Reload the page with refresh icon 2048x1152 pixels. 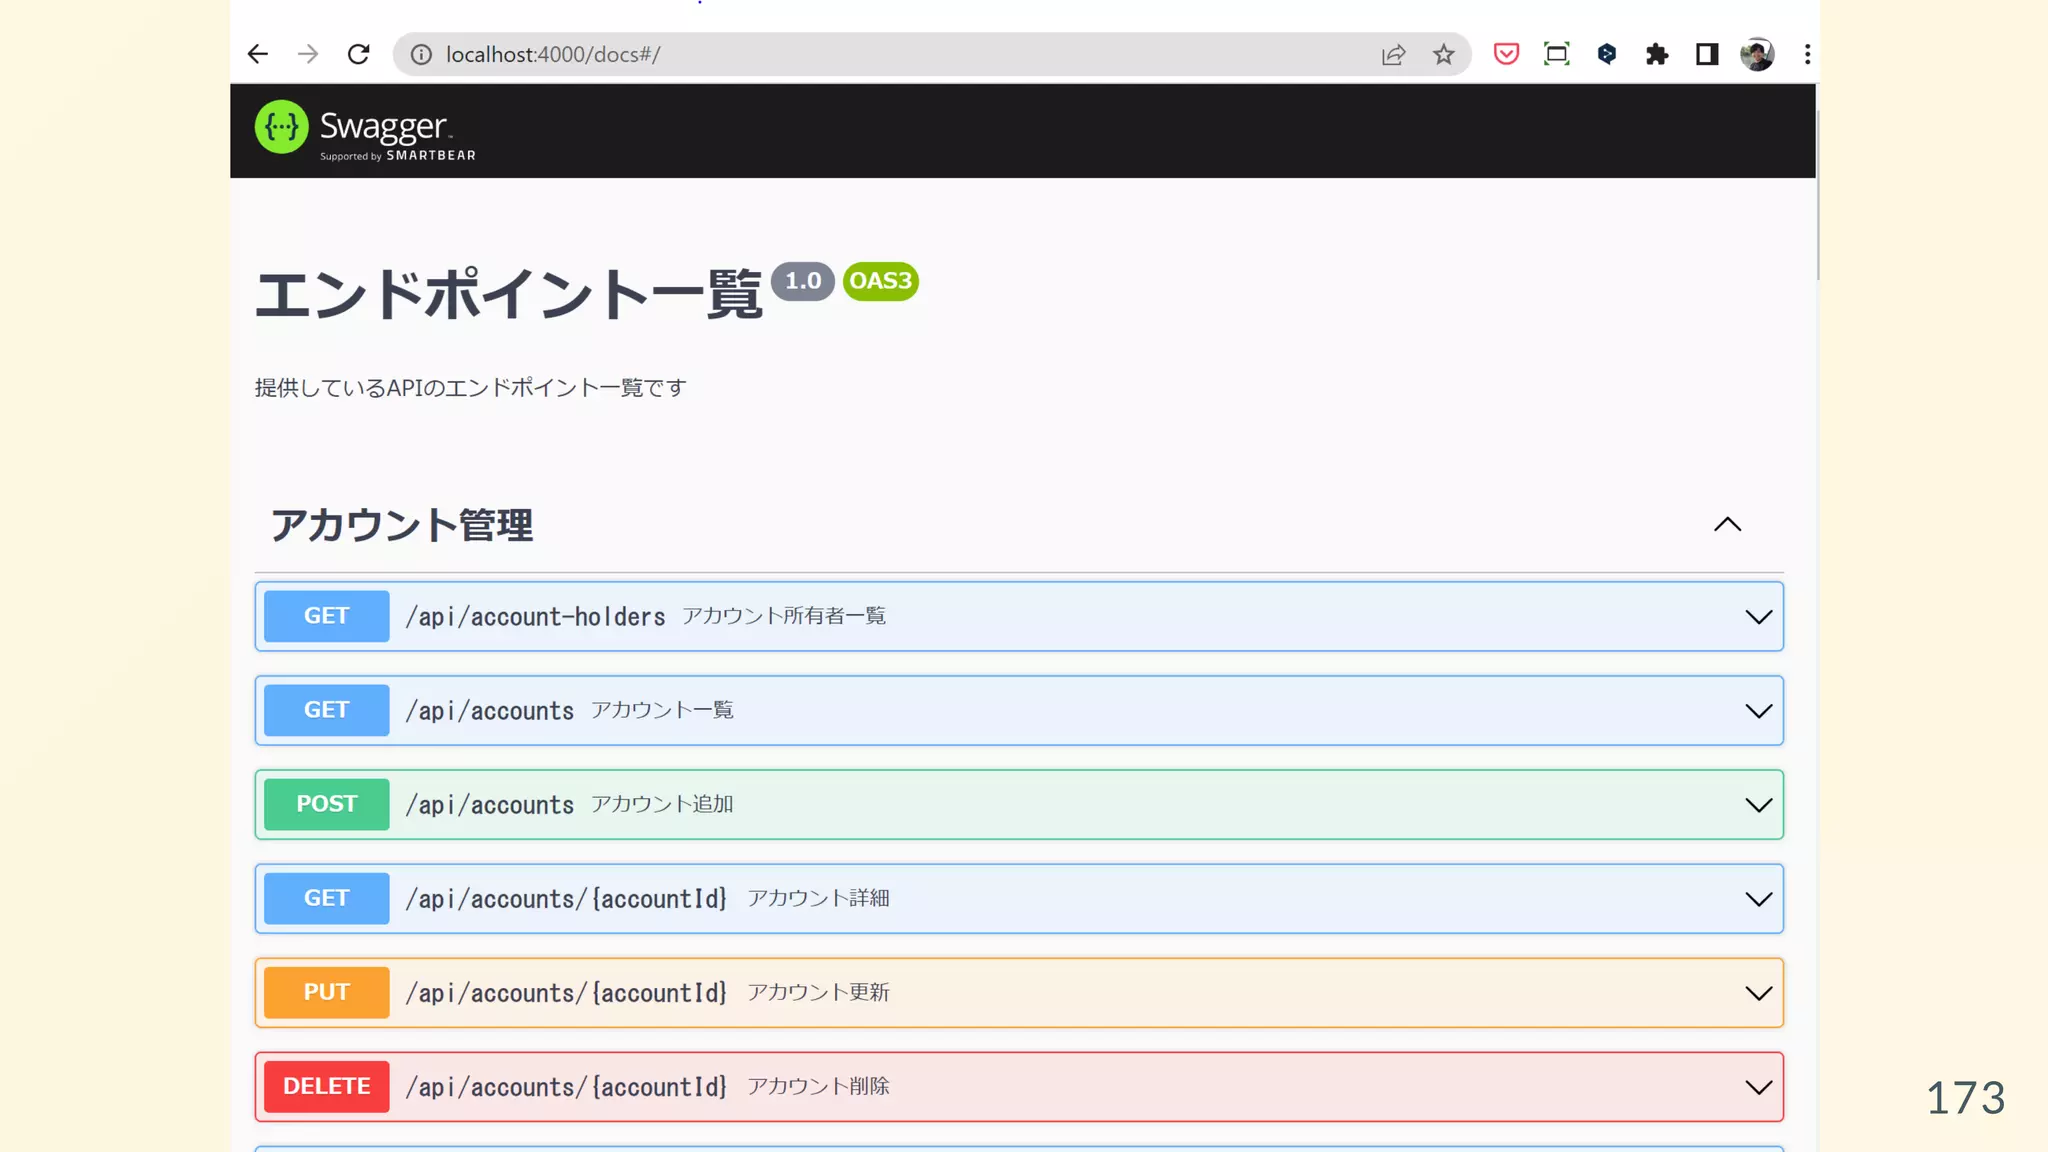click(359, 54)
